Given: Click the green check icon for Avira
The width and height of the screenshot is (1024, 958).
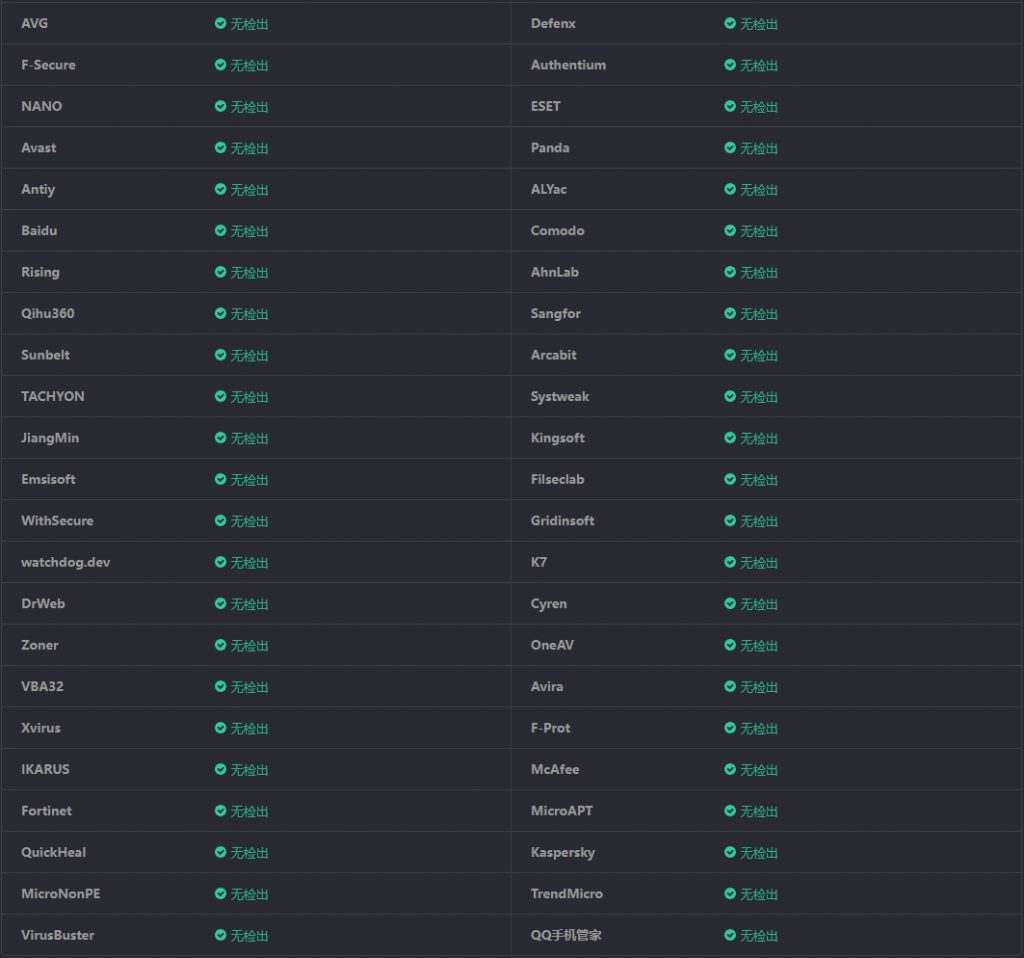Looking at the screenshot, I should 730,686.
